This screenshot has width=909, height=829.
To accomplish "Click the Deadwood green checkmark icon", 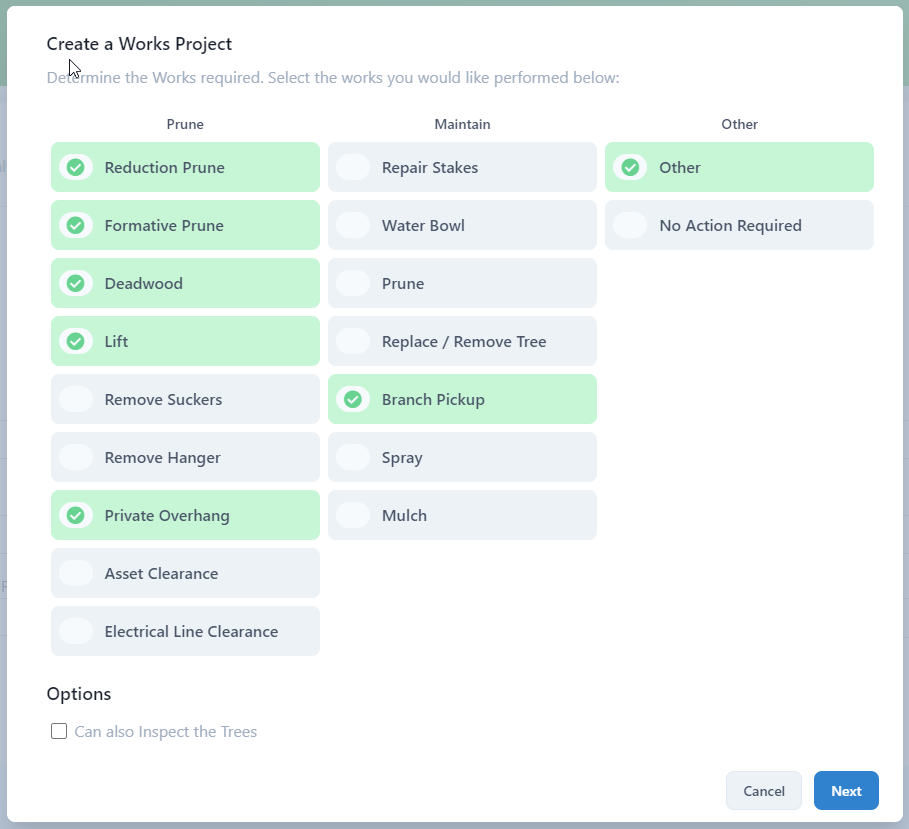I will (75, 283).
